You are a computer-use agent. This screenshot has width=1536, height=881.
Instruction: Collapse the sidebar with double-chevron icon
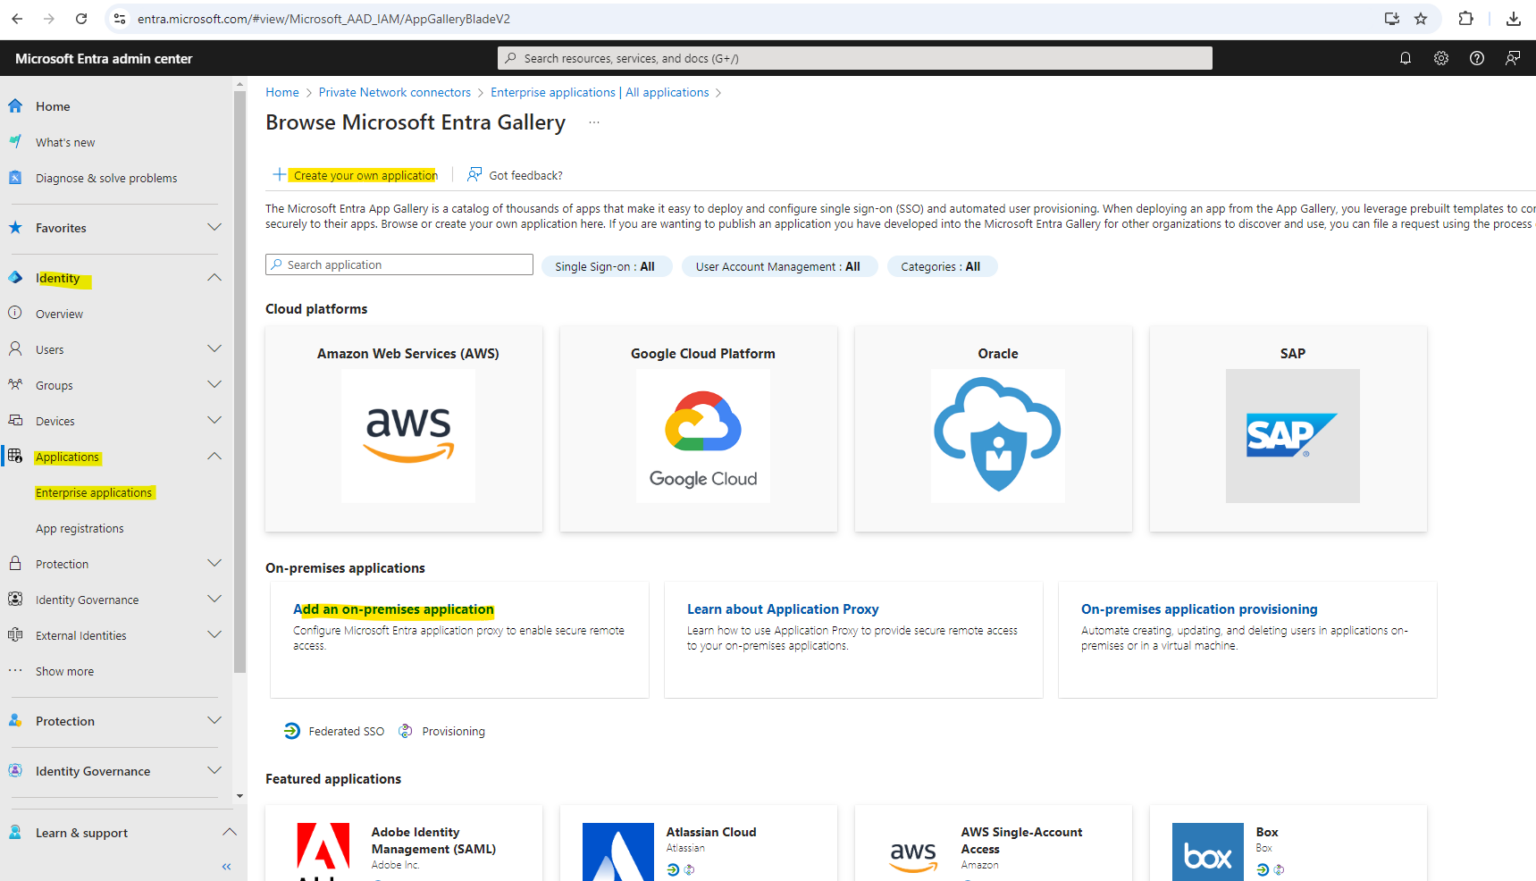click(226, 866)
